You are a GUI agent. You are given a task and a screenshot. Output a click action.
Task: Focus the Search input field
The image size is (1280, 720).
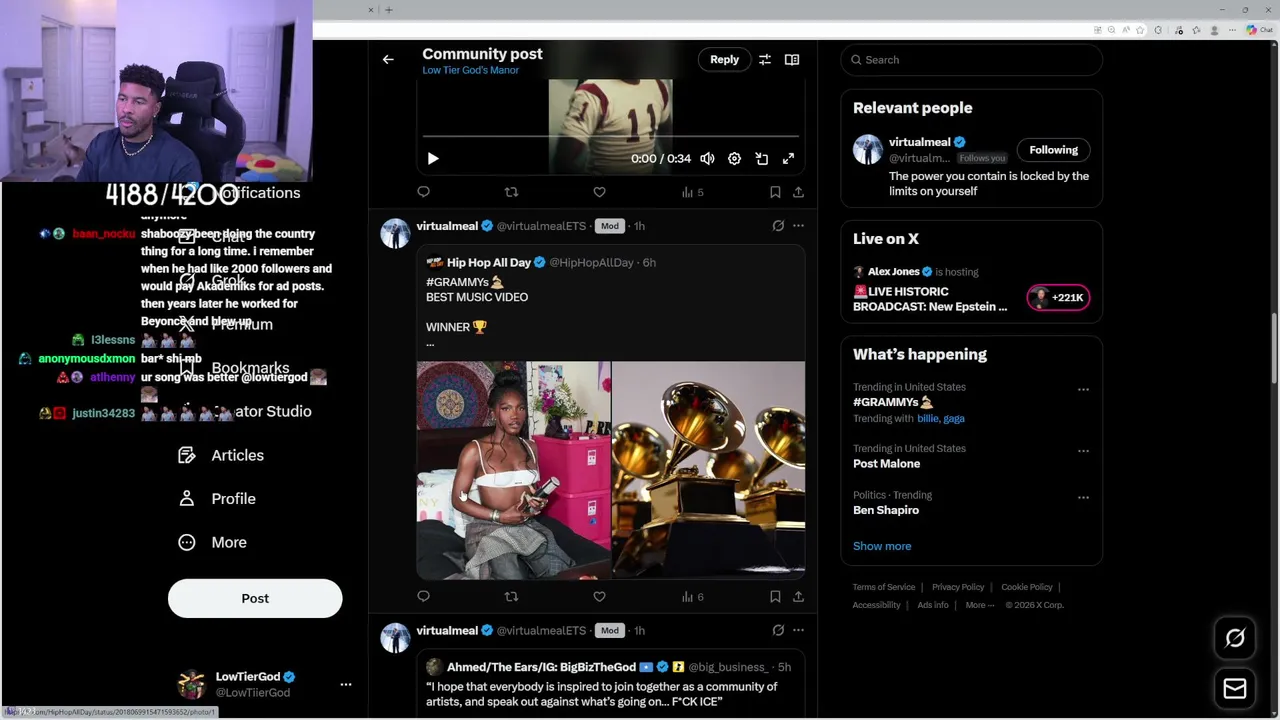point(971,60)
